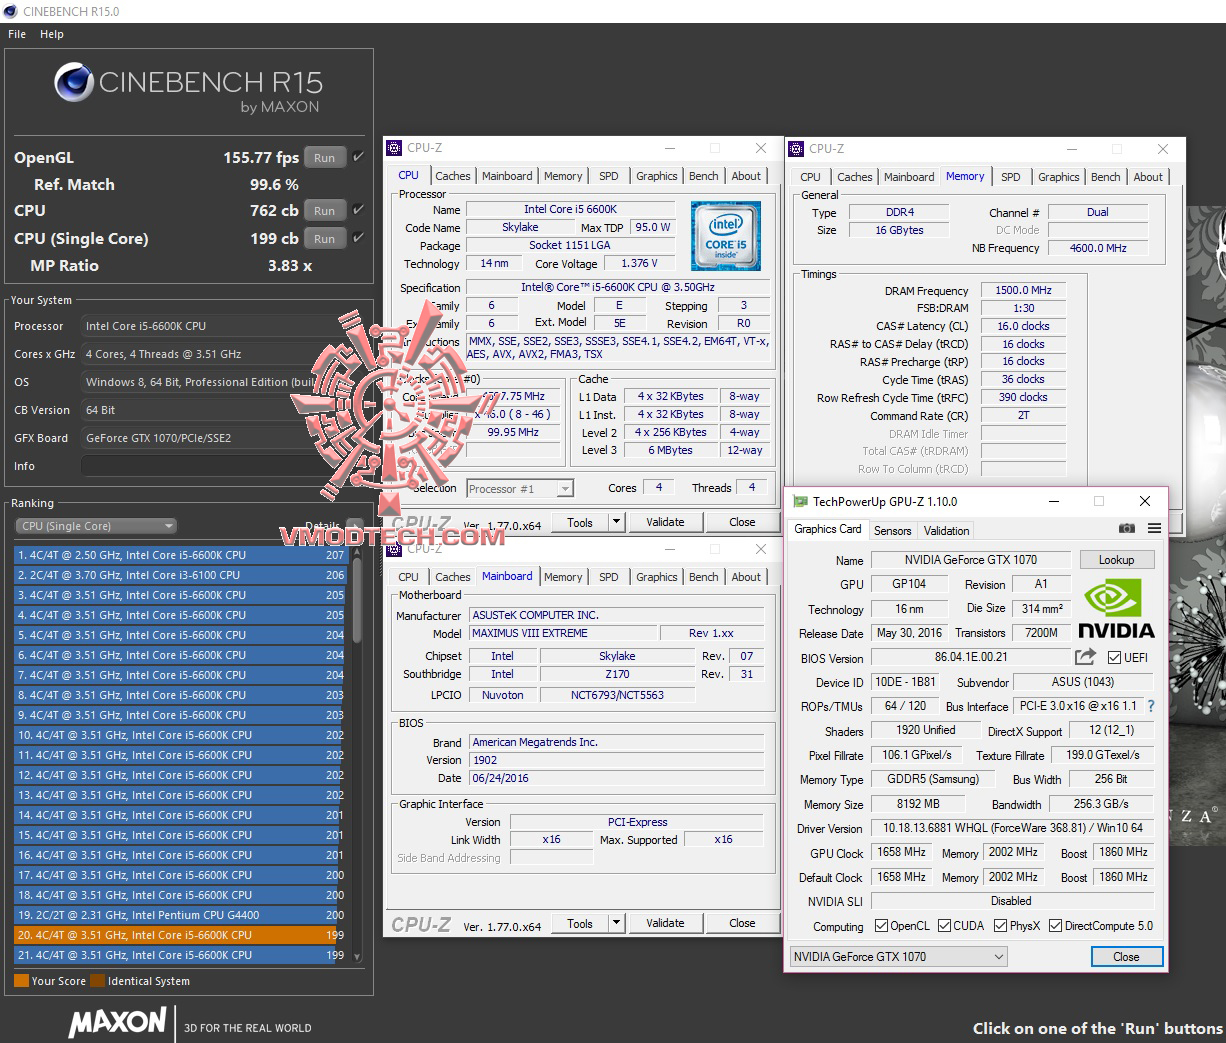
Task: Uncheck the OpenCL computing checkbox
Action: pos(879,925)
